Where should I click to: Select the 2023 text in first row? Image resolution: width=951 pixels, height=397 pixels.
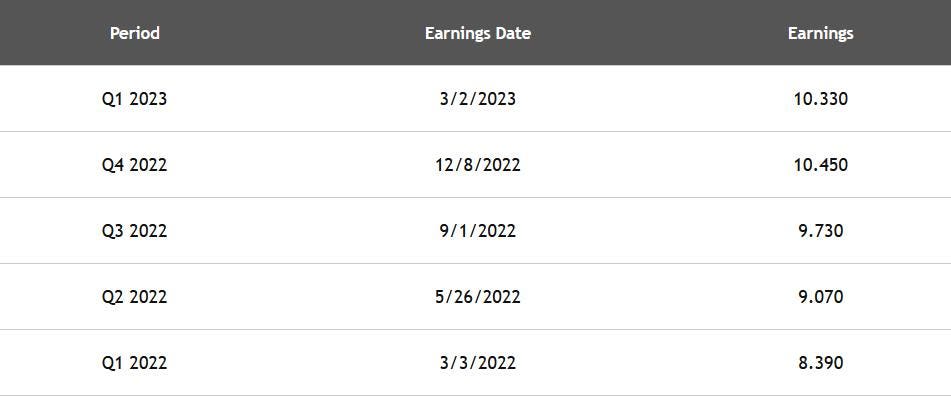(x=148, y=99)
